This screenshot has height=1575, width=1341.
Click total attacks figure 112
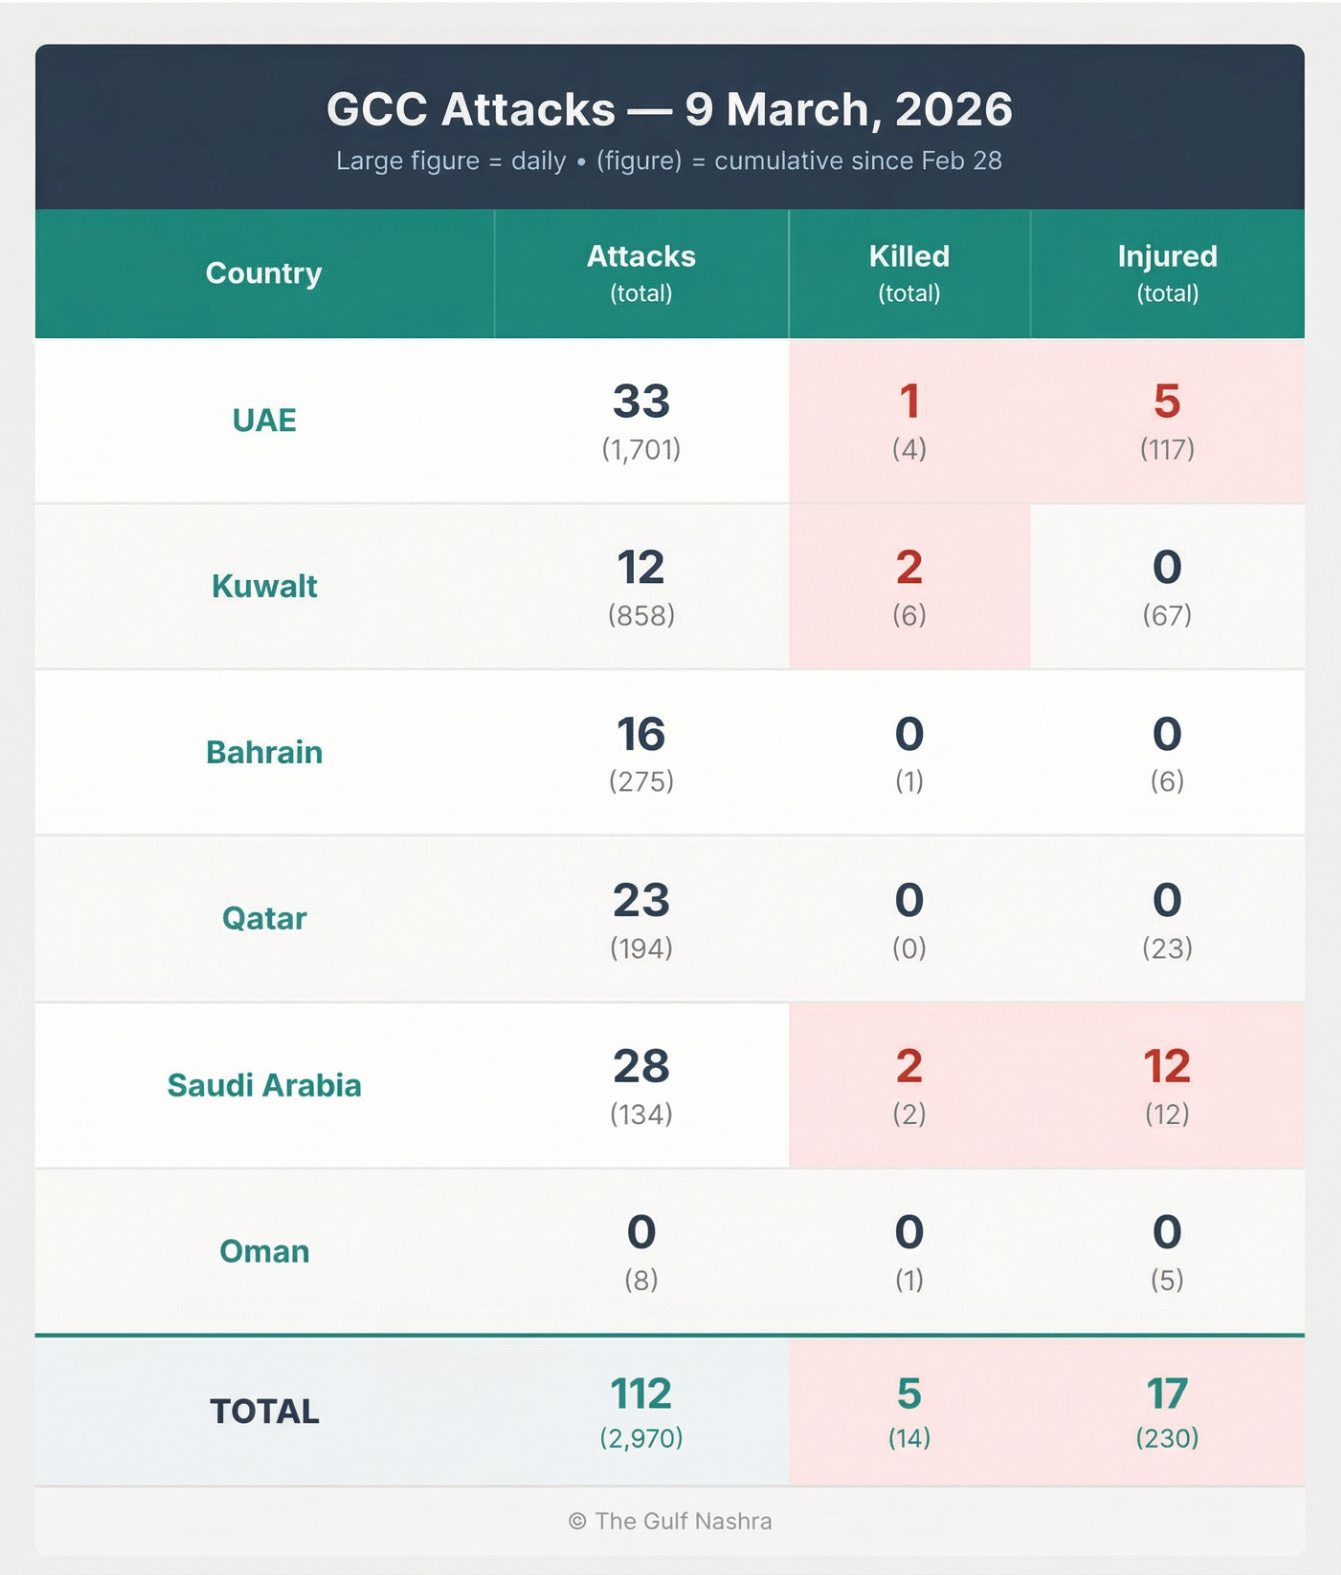(641, 1393)
